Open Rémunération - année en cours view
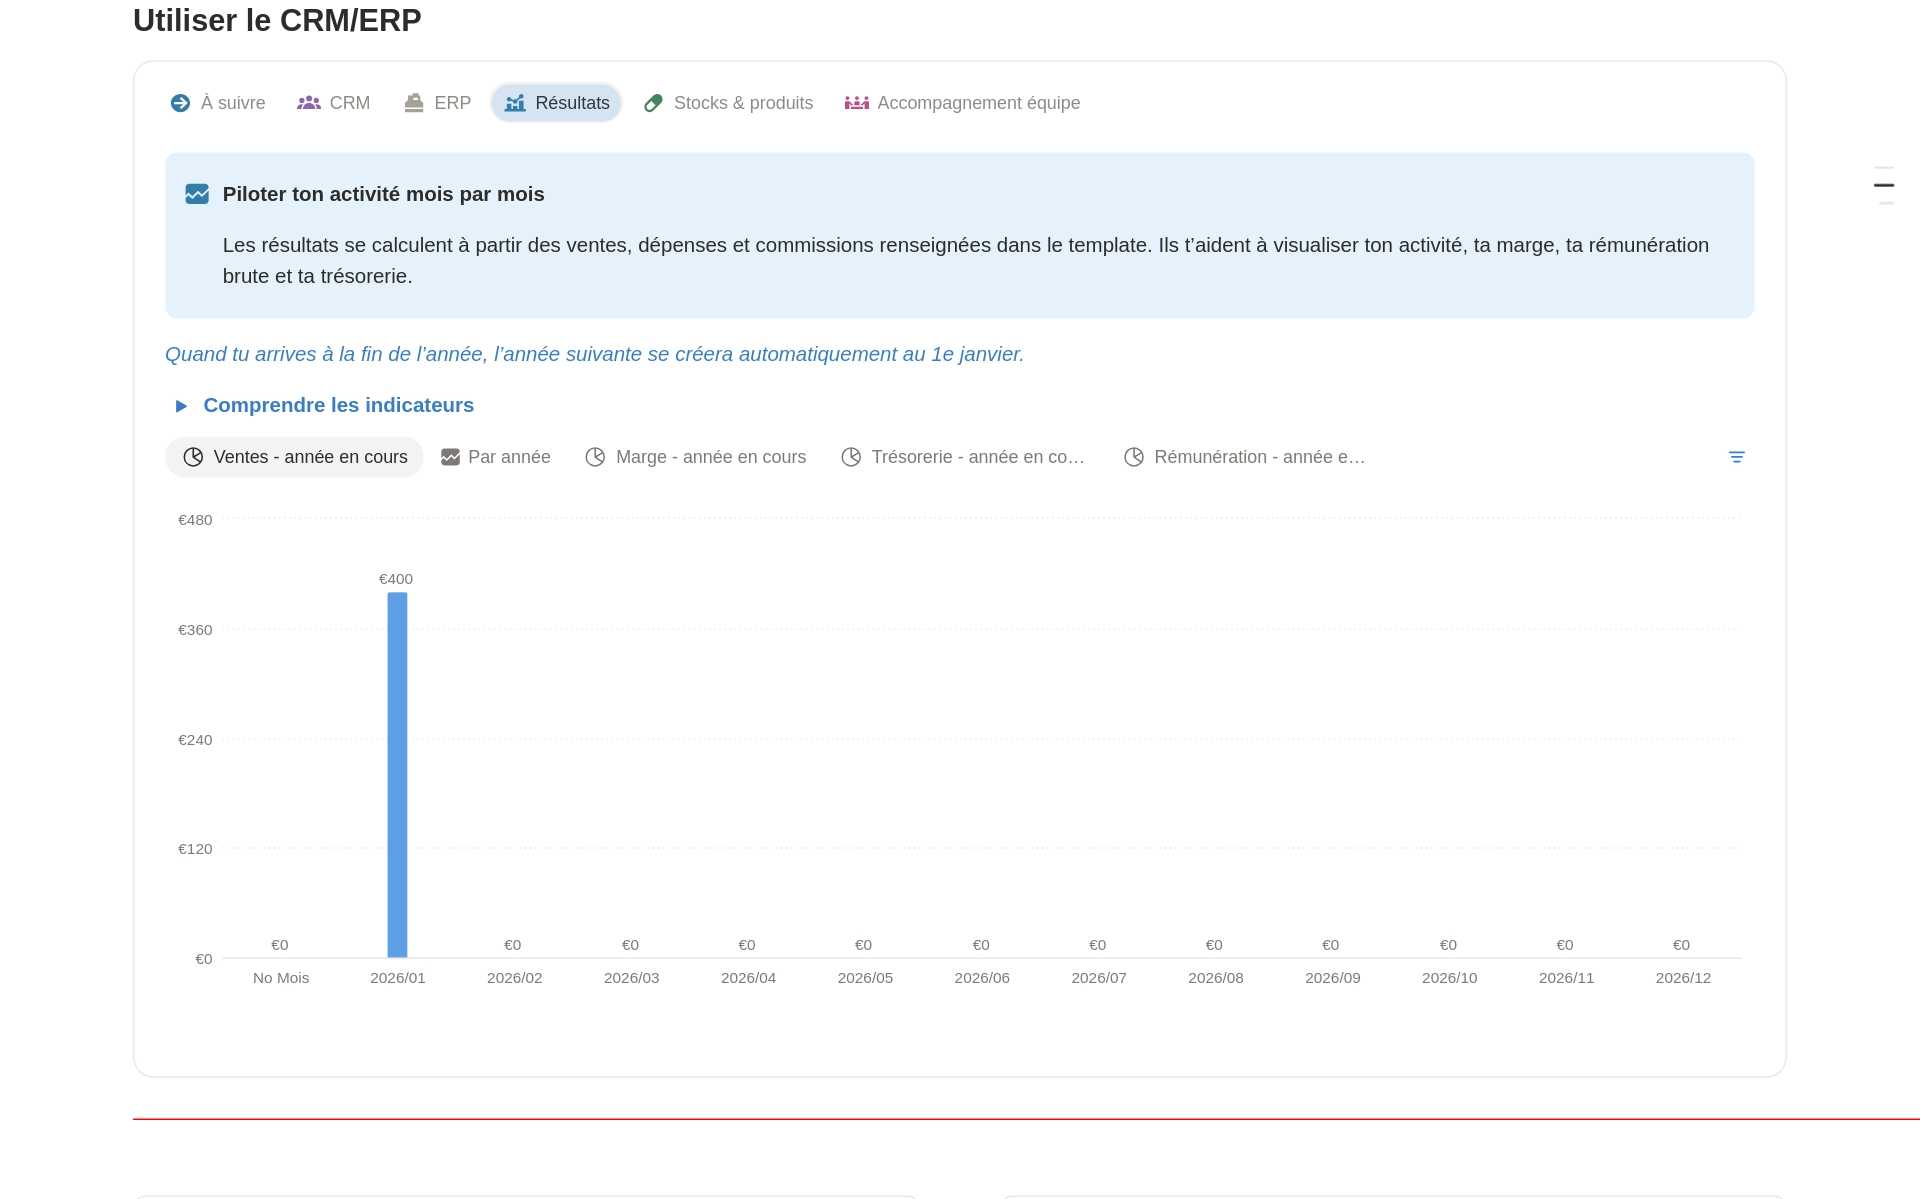This screenshot has height=1199, width=1920. (x=1245, y=457)
